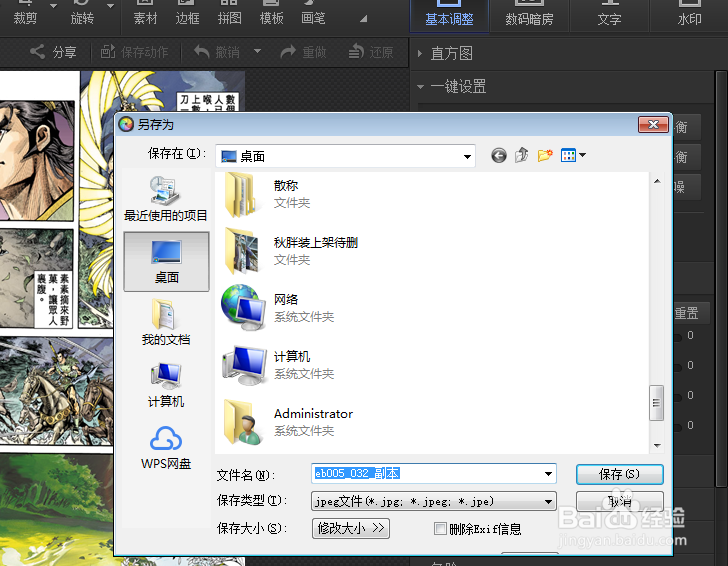
Task: Select the Crop (裁剪) tool
Action: [25, 14]
